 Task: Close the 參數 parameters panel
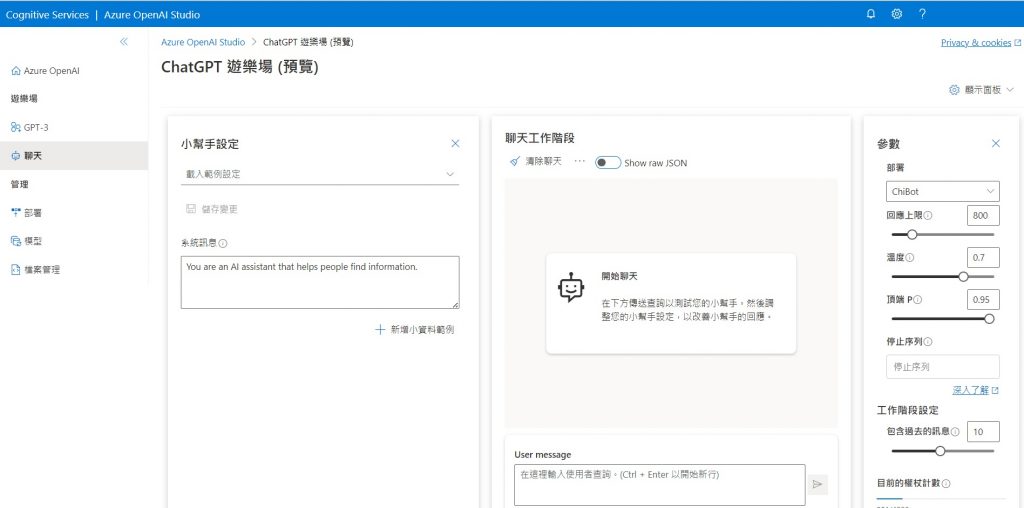click(995, 144)
